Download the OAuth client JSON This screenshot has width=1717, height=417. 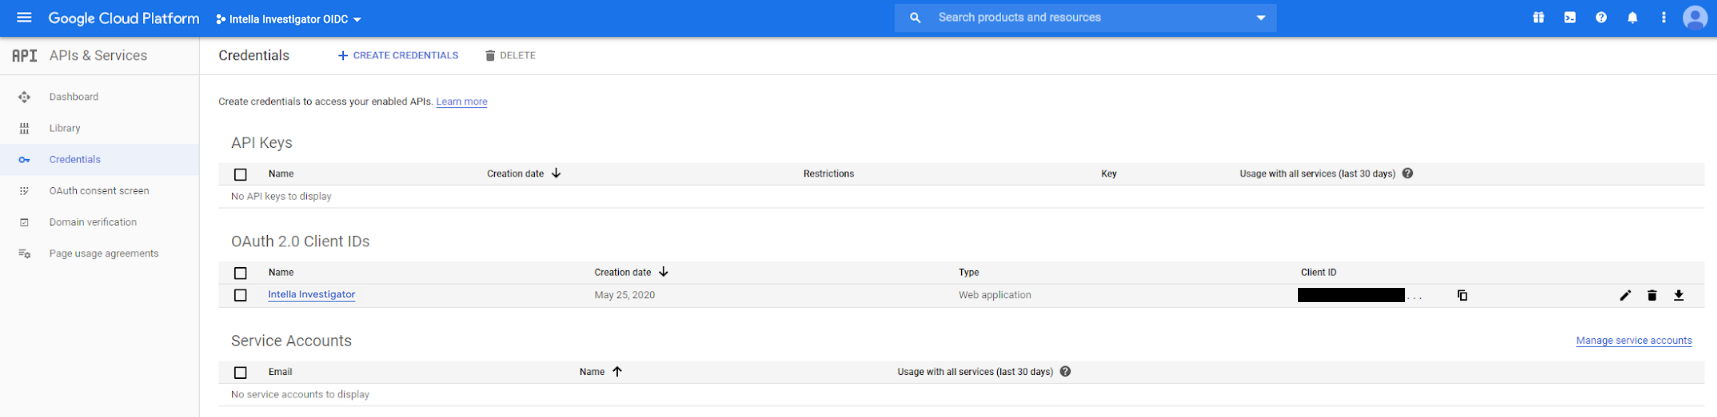(x=1679, y=295)
